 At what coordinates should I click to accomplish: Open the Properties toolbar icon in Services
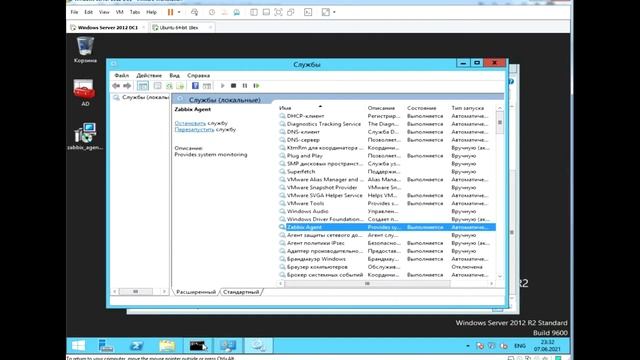(157, 86)
